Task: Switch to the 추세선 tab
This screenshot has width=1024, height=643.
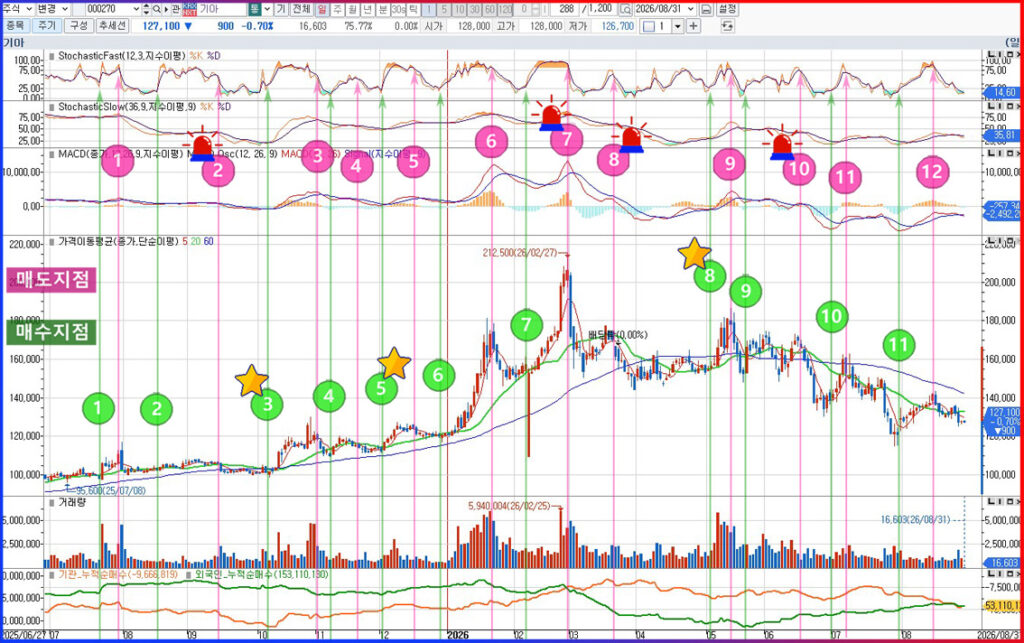Action: pyautogui.click(x=112, y=26)
